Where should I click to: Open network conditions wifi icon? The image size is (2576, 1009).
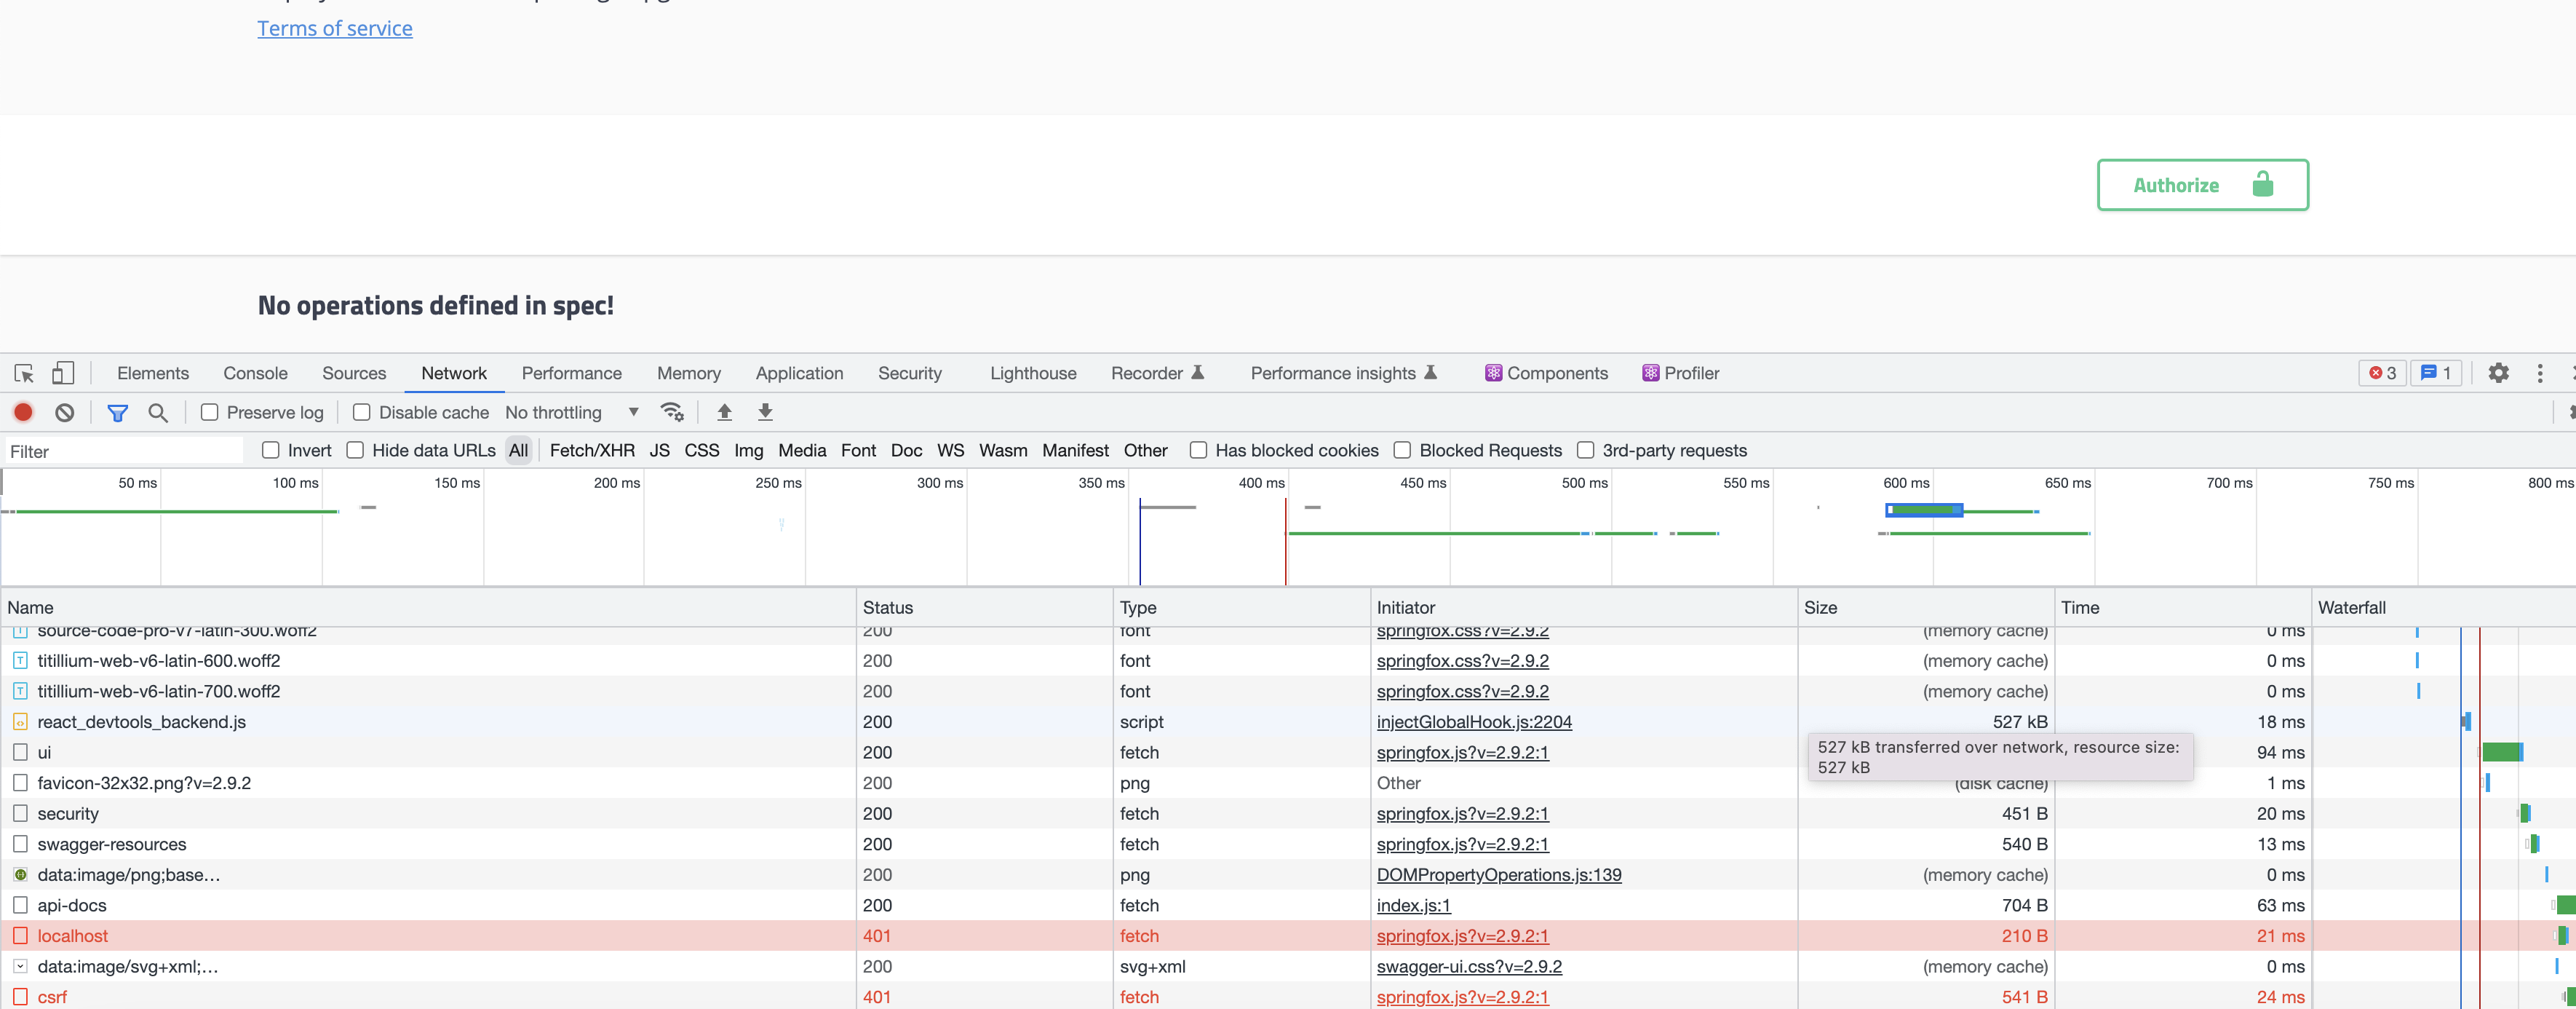click(672, 412)
